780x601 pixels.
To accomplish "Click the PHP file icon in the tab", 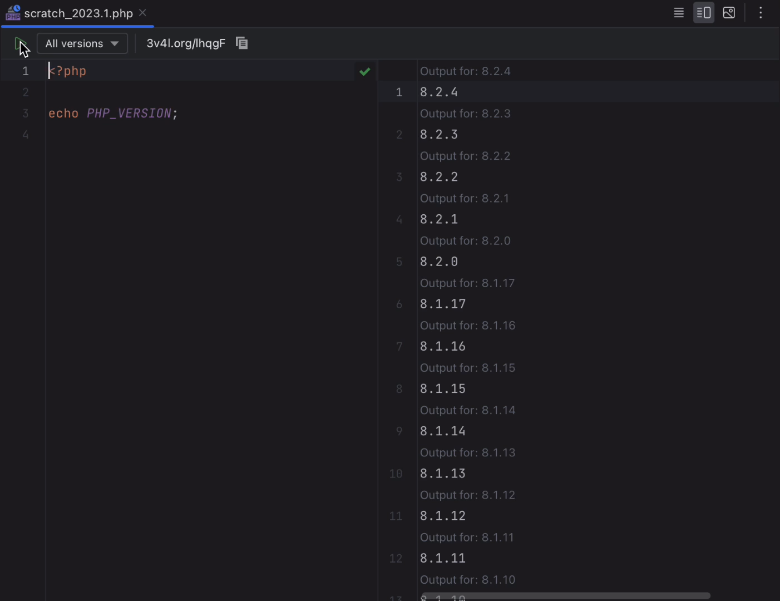I will pos(13,13).
